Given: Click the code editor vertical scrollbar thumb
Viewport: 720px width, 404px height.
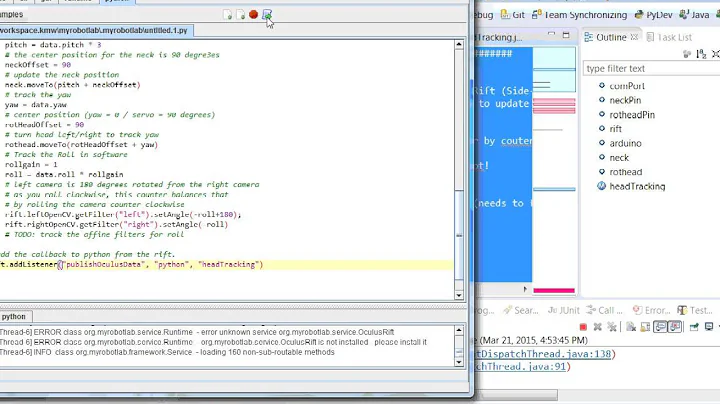Looking at the screenshot, I should click(459, 235).
